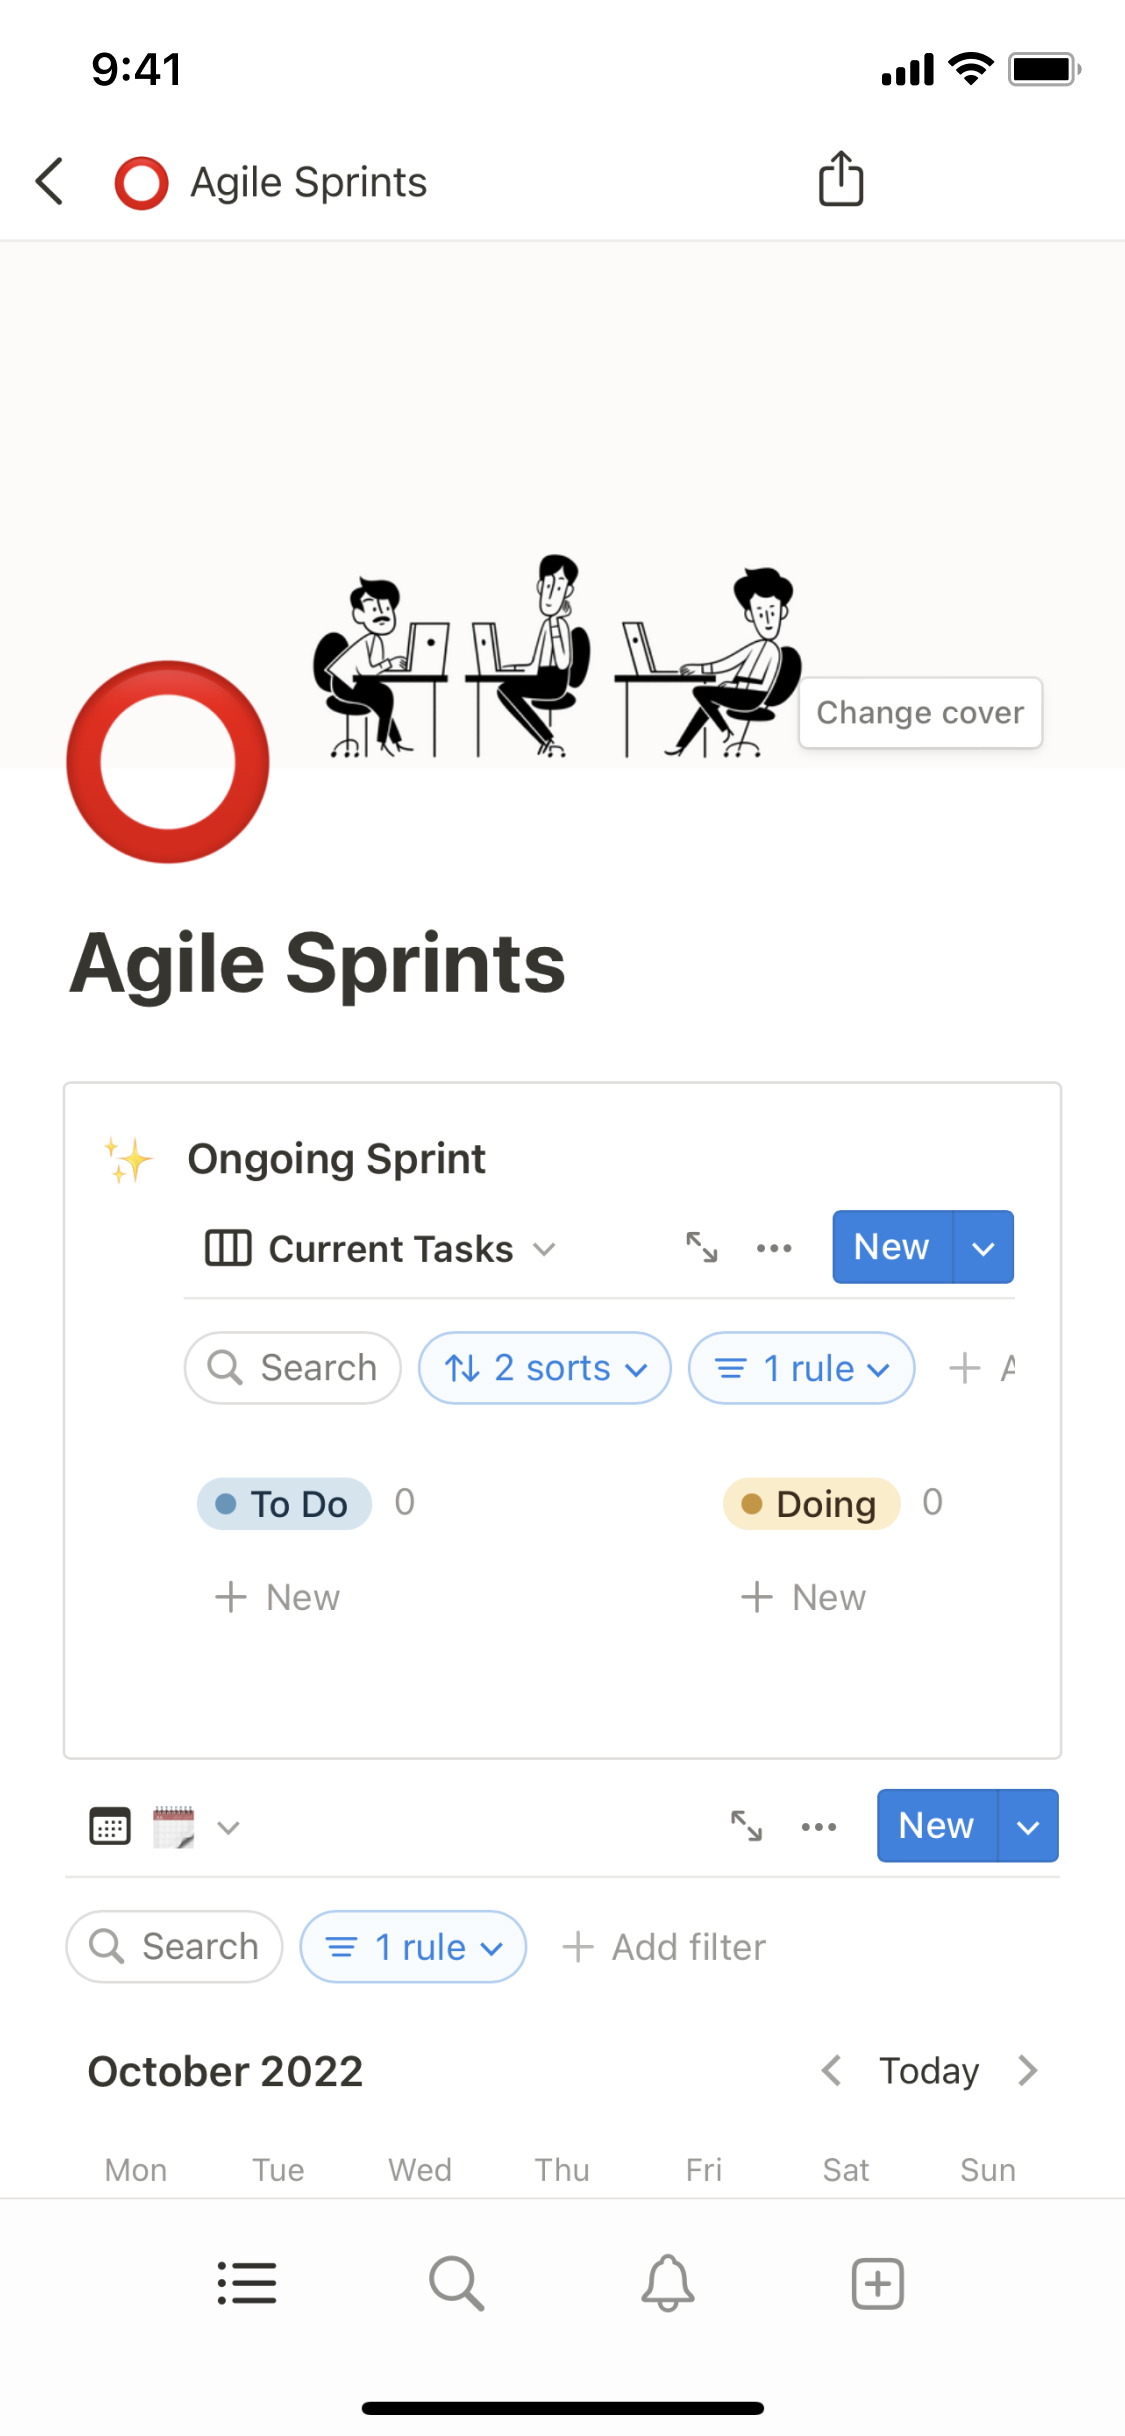Add a new card under To Do
Image resolution: width=1125 pixels, height=2436 pixels.
(x=278, y=1597)
